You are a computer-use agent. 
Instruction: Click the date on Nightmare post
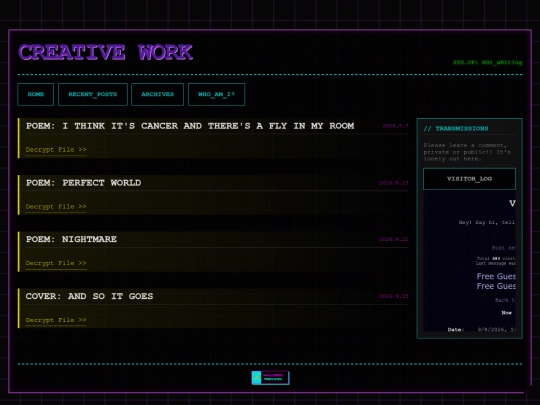pyautogui.click(x=394, y=239)
